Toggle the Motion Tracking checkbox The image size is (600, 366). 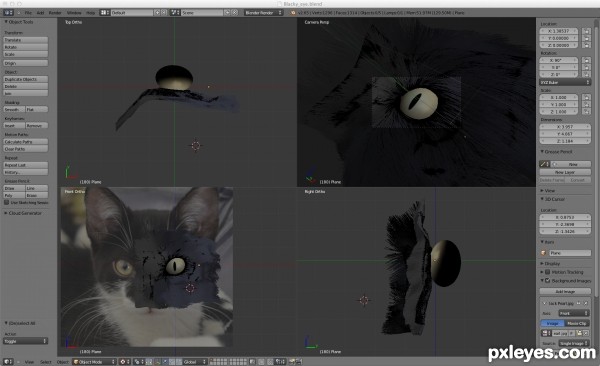548,272
